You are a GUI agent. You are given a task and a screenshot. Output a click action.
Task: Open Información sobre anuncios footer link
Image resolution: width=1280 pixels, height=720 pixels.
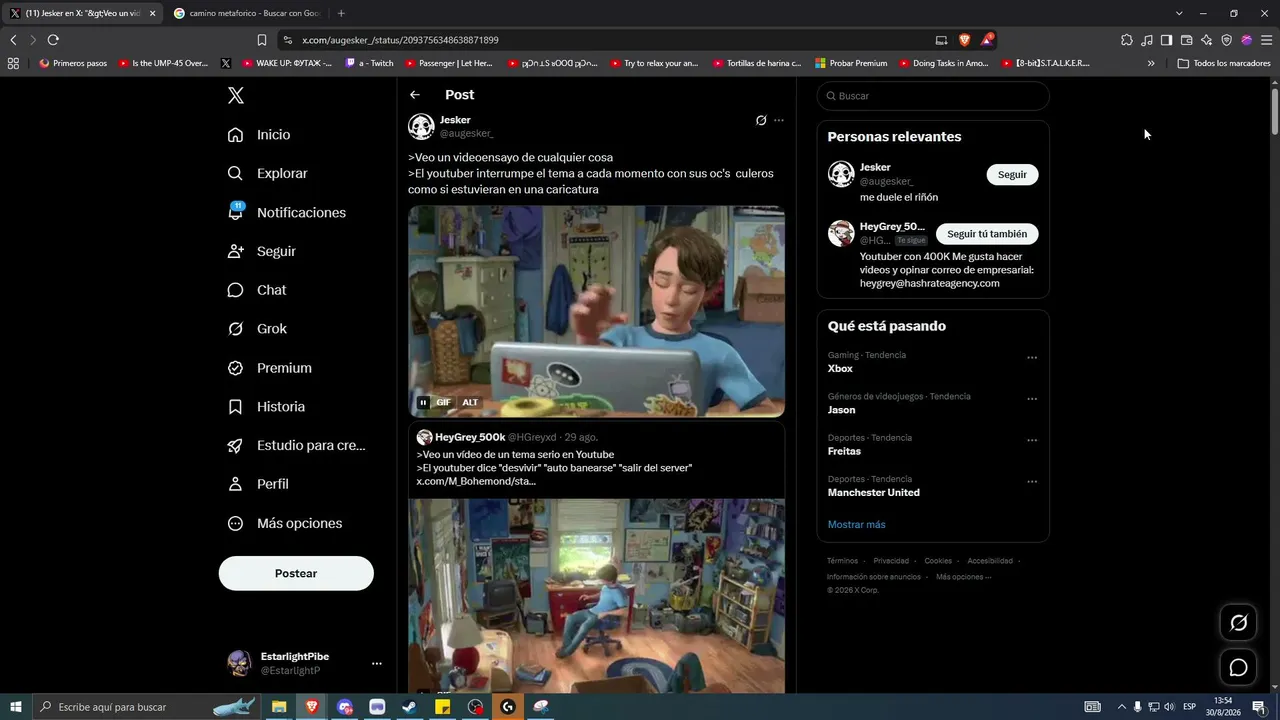(874, 577)
